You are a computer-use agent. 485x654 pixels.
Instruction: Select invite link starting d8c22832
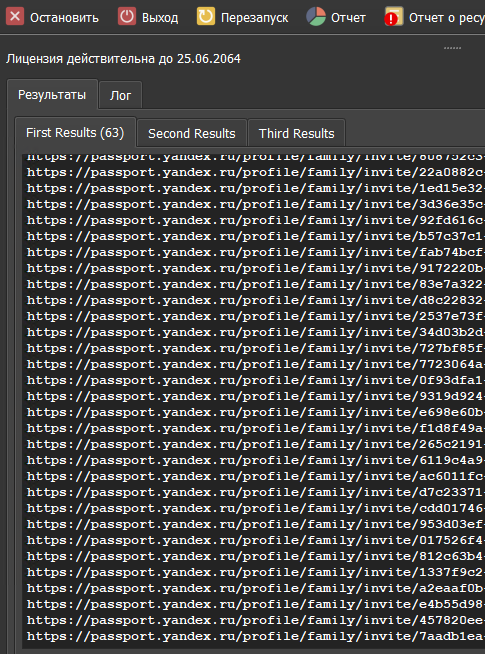[x=256, y=300]
